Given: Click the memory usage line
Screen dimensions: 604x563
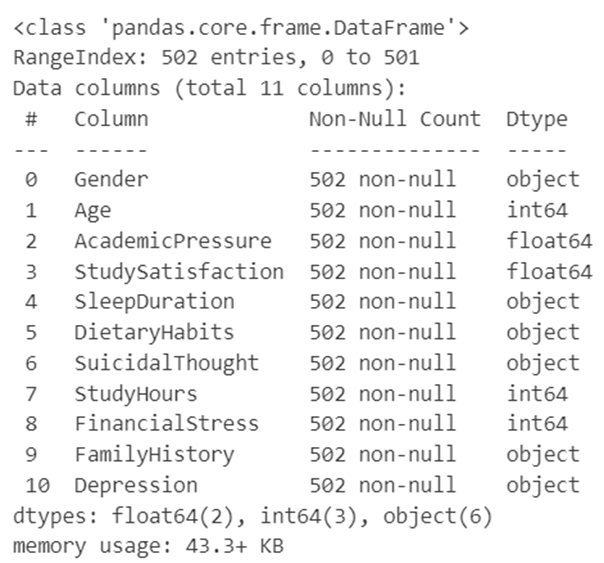Looking at the screenshot, I should pos(148,546).
